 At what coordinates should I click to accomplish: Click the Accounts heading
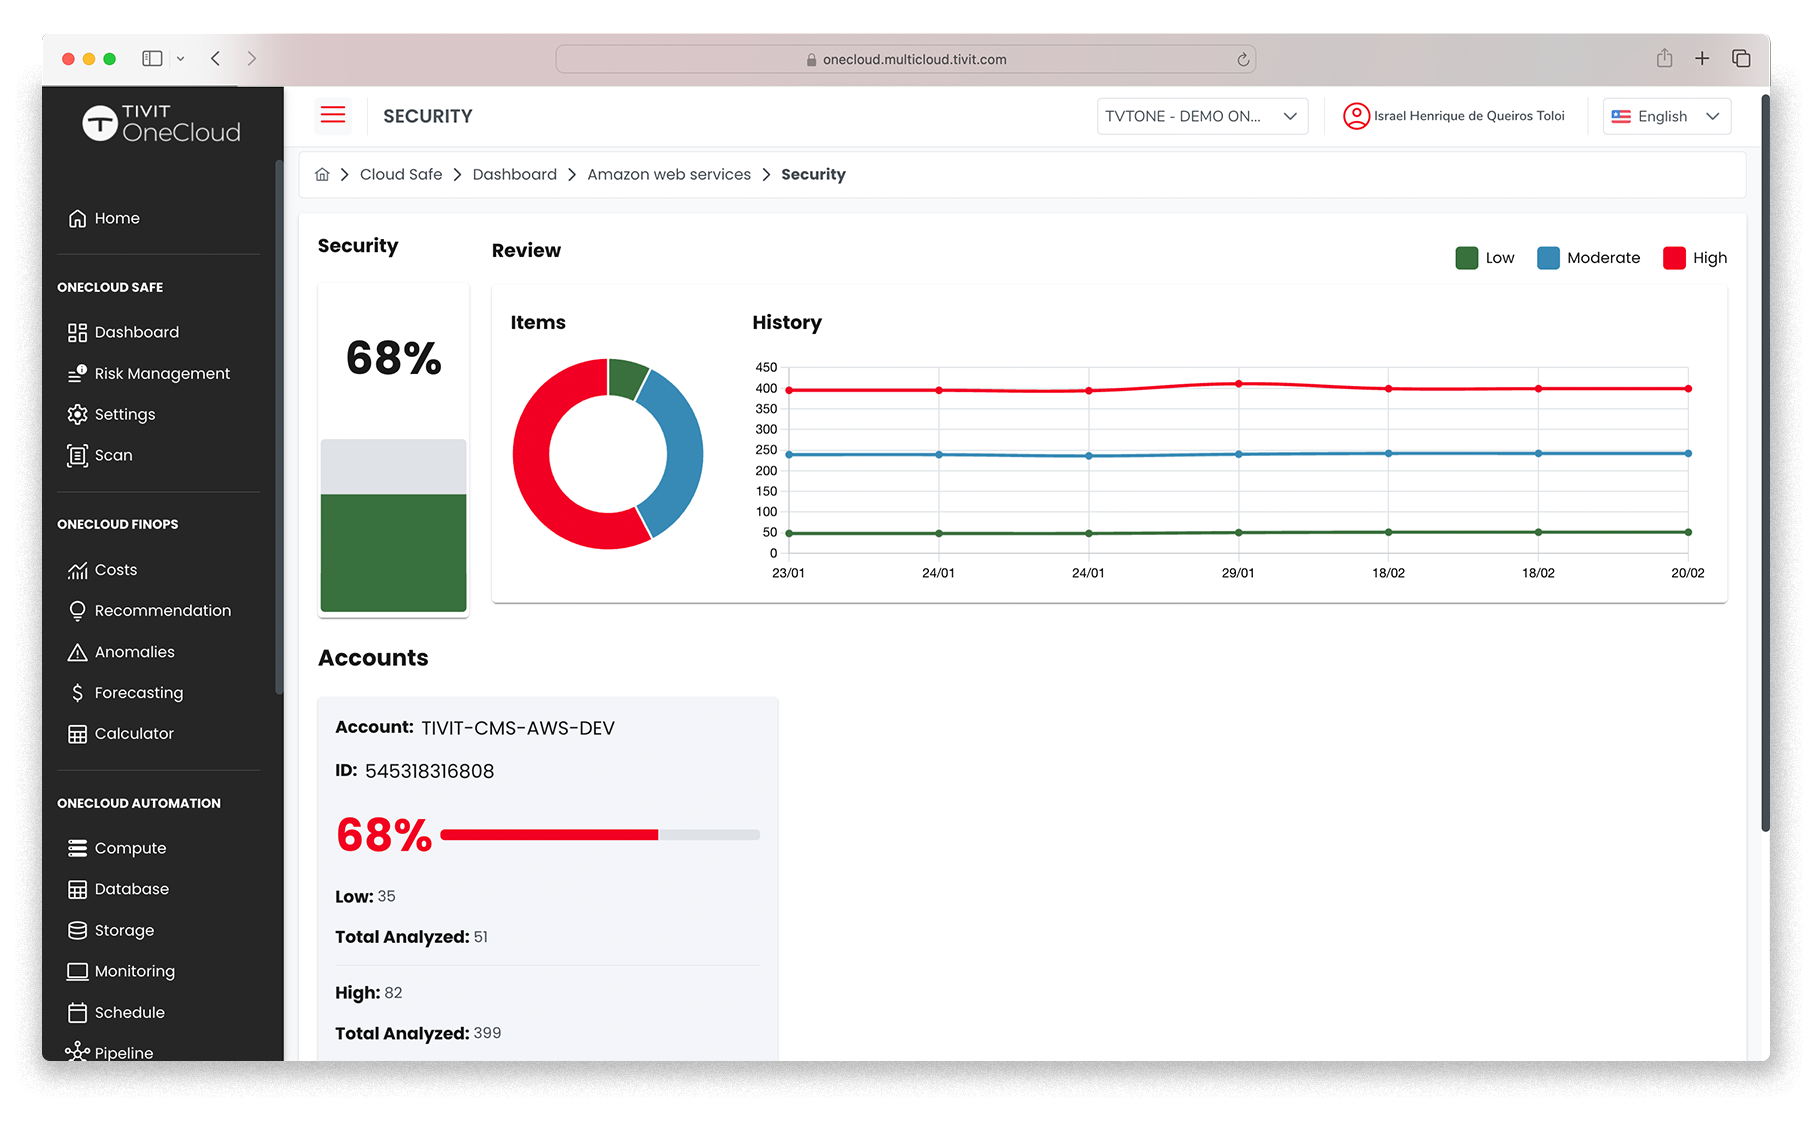[x=373, y=658]
